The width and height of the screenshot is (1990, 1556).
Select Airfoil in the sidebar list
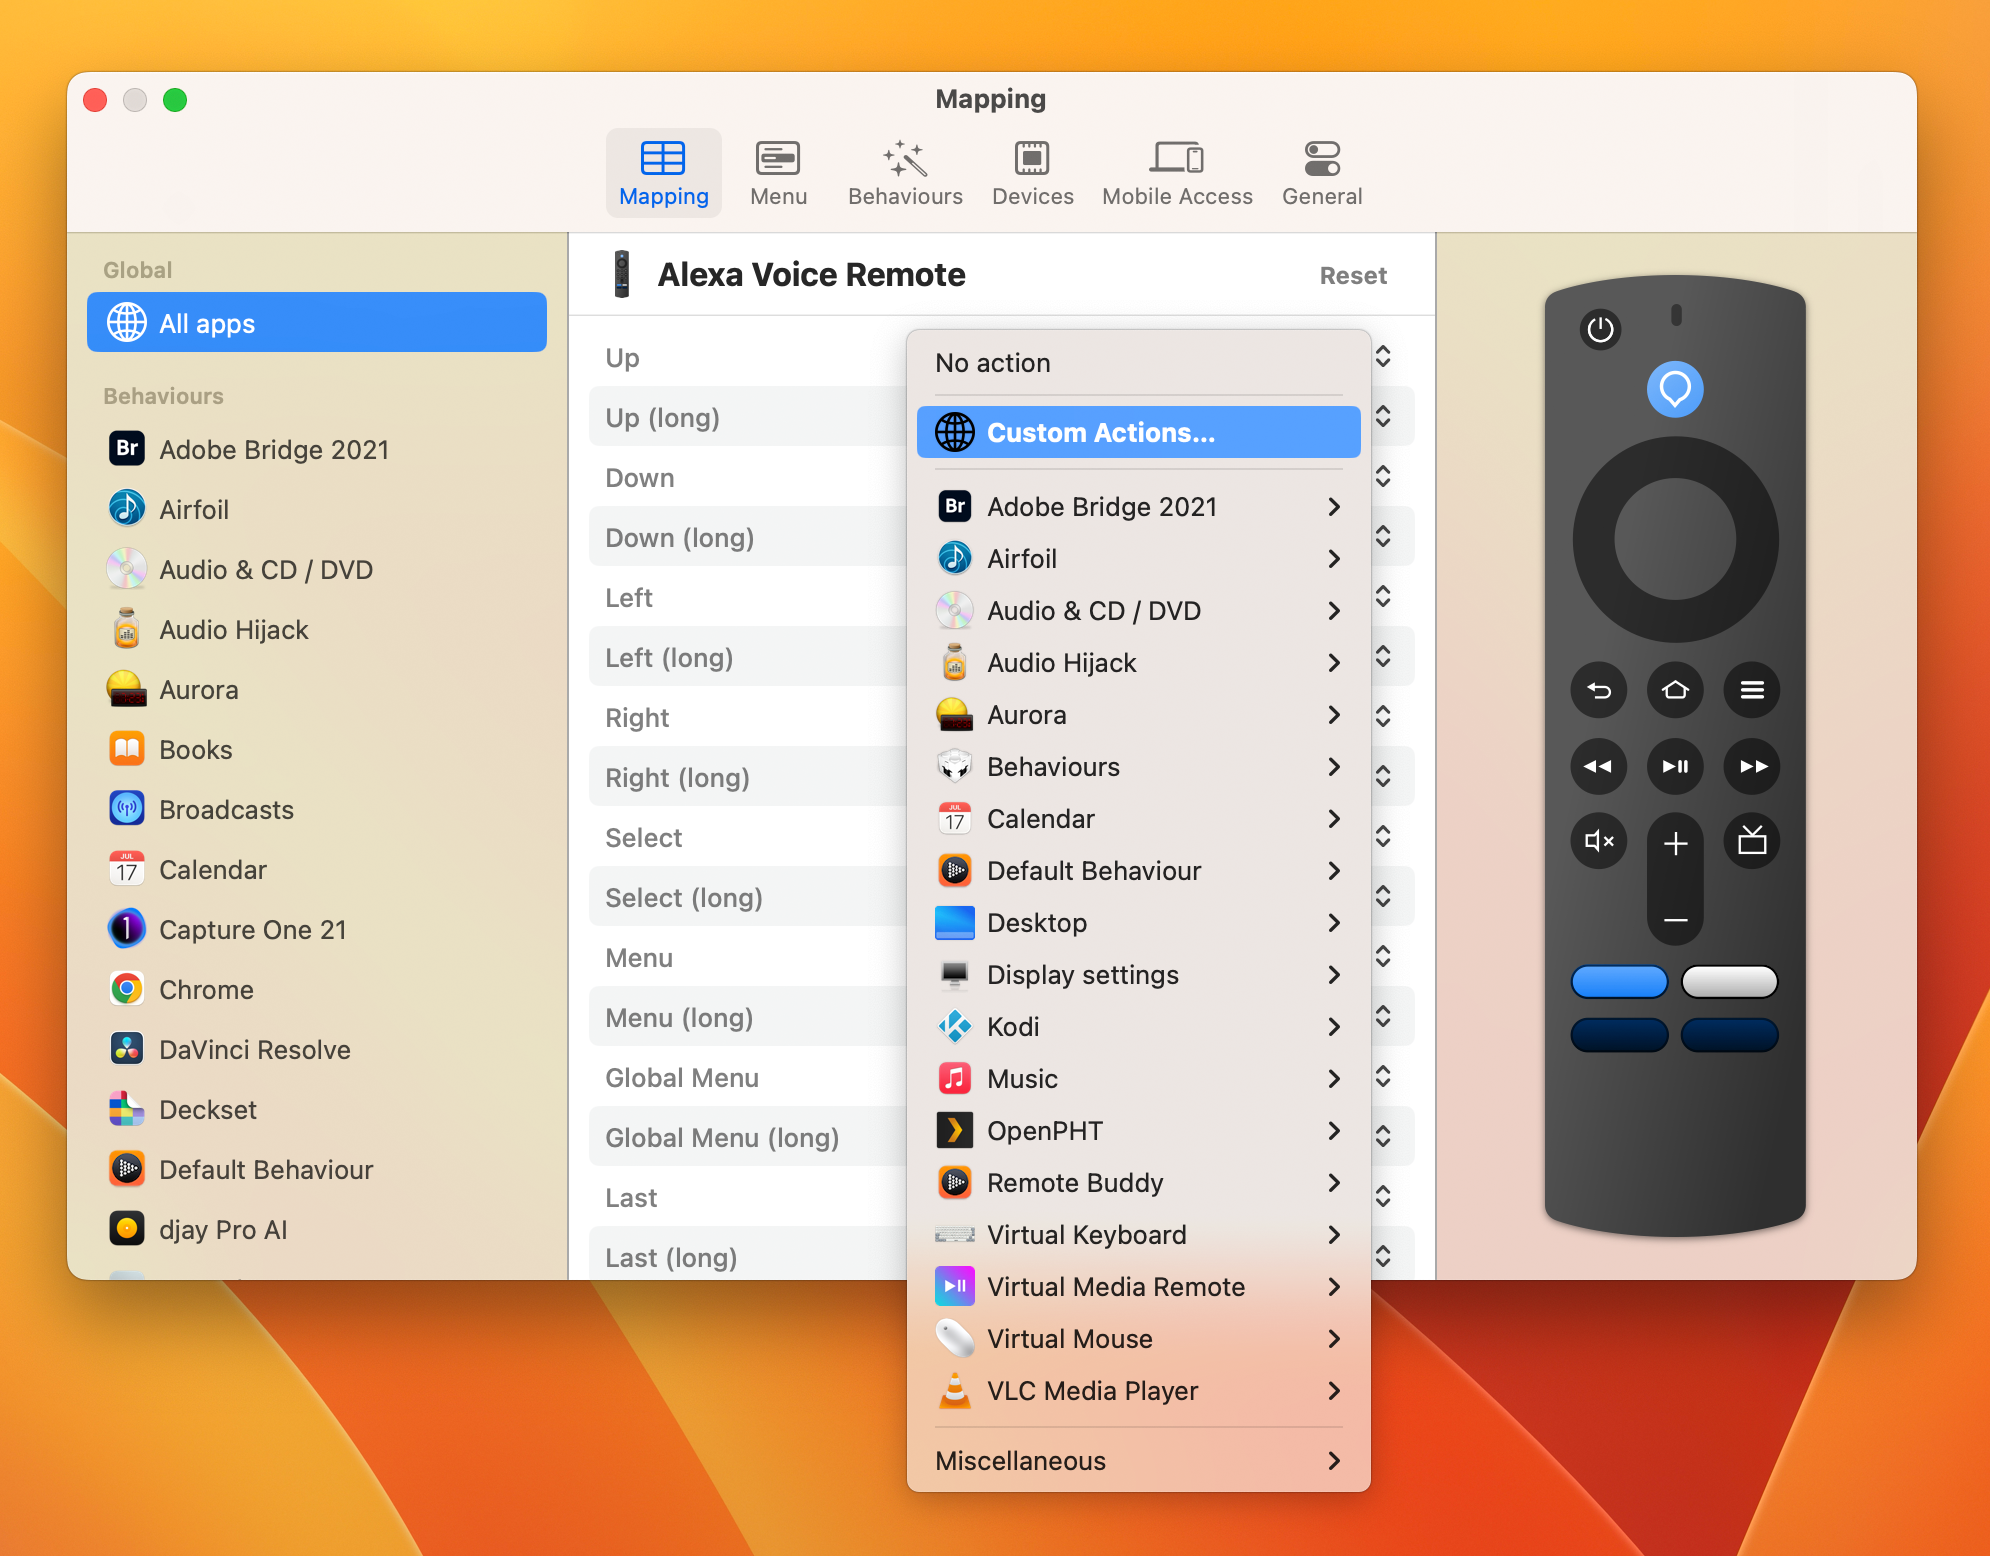coord(316,509)
